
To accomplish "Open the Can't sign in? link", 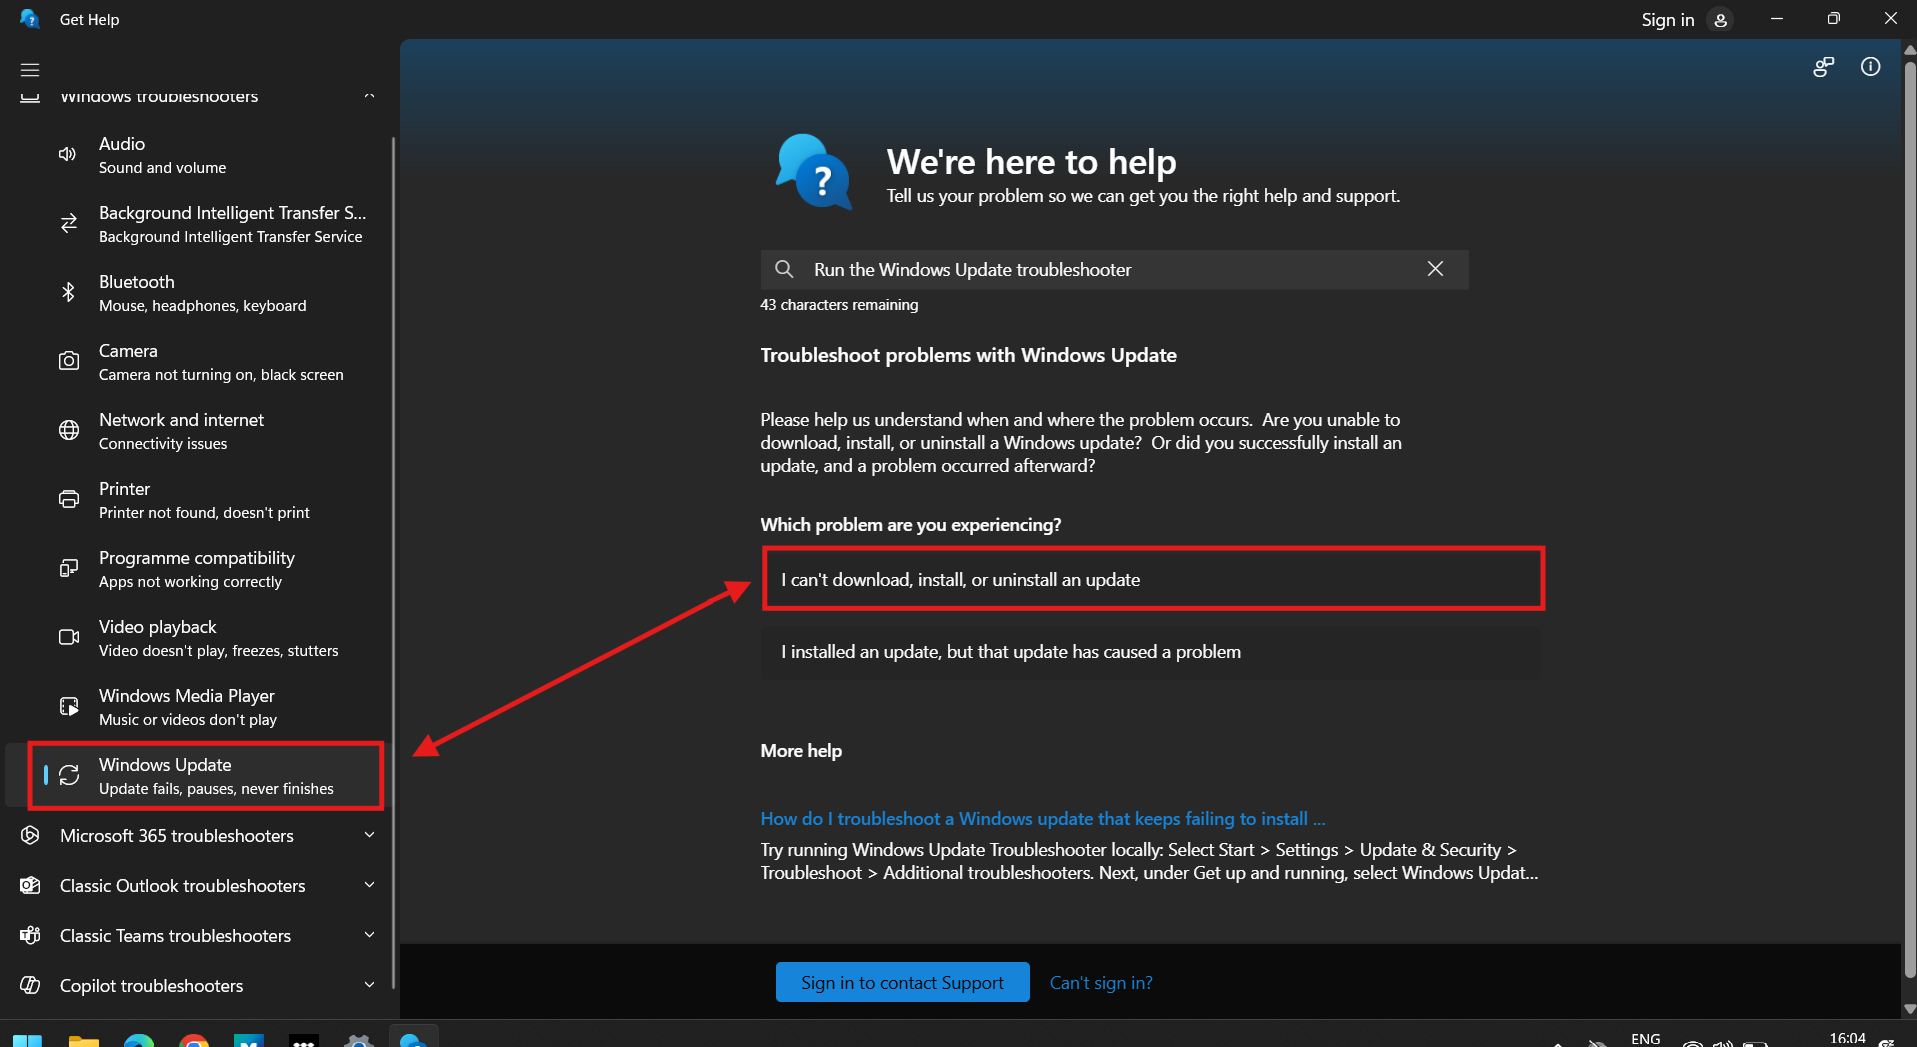I will pyautogui.click(x=1101, y=983).
